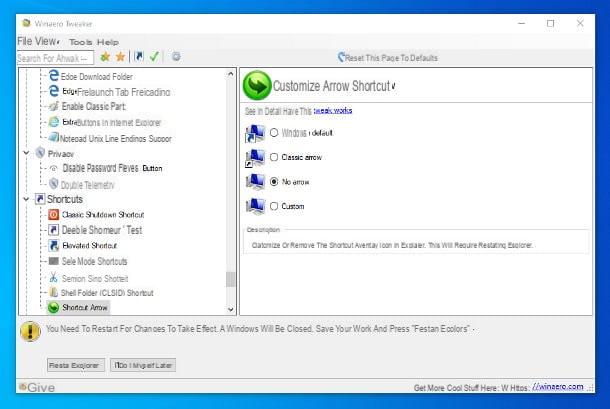Click the Elevated Shortcut icon
This screenshot has height=409, width=610.
53,245
